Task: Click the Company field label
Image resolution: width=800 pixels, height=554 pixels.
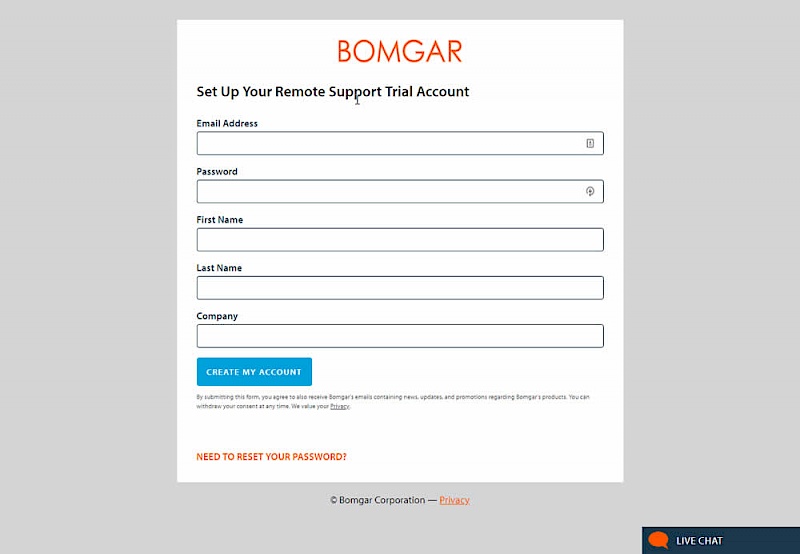Action: pyautogui.click(x=217, y=316)
